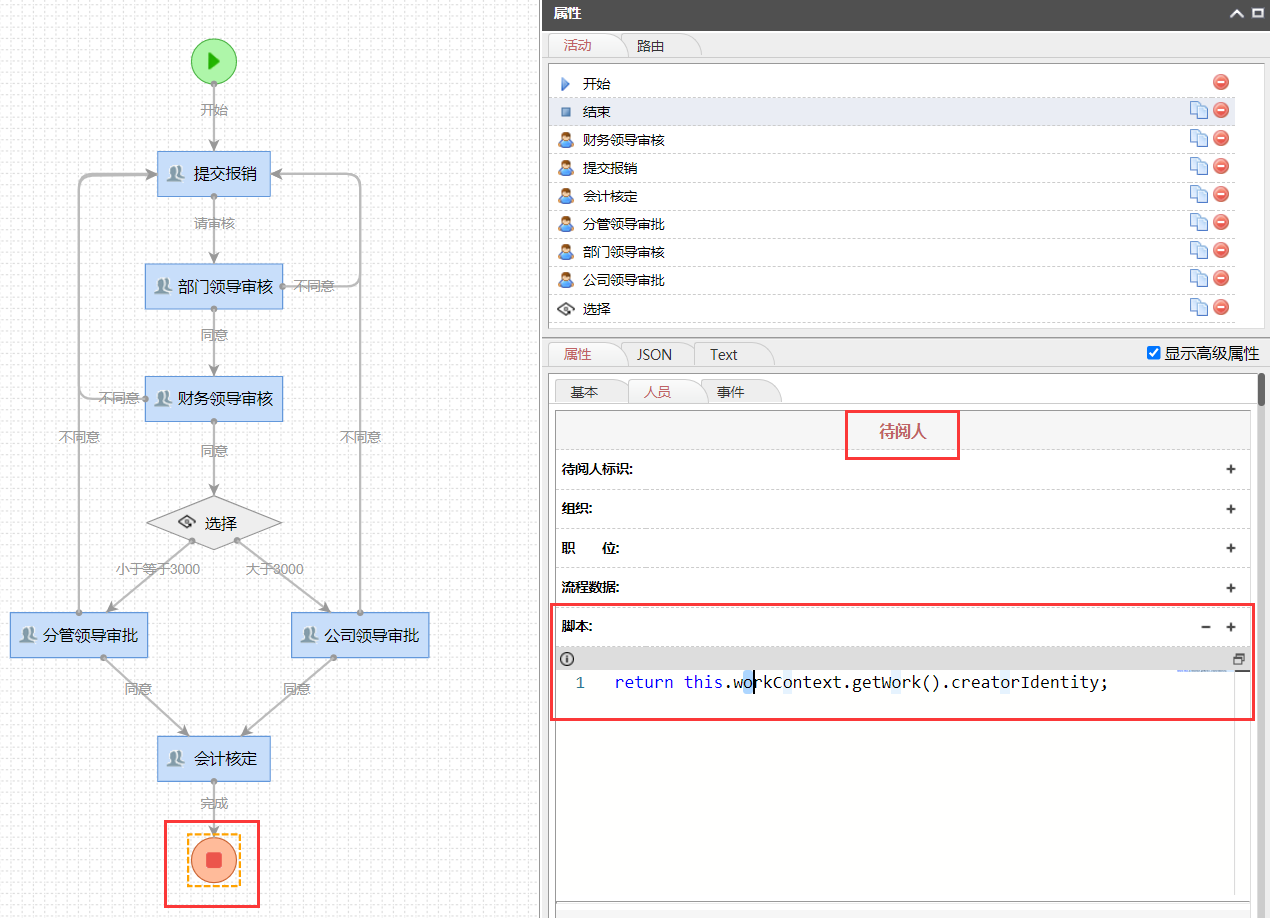Copy the 会计核定 activity row
Viewport: 1272px width, 918px height.
(x=1198, y=195)
